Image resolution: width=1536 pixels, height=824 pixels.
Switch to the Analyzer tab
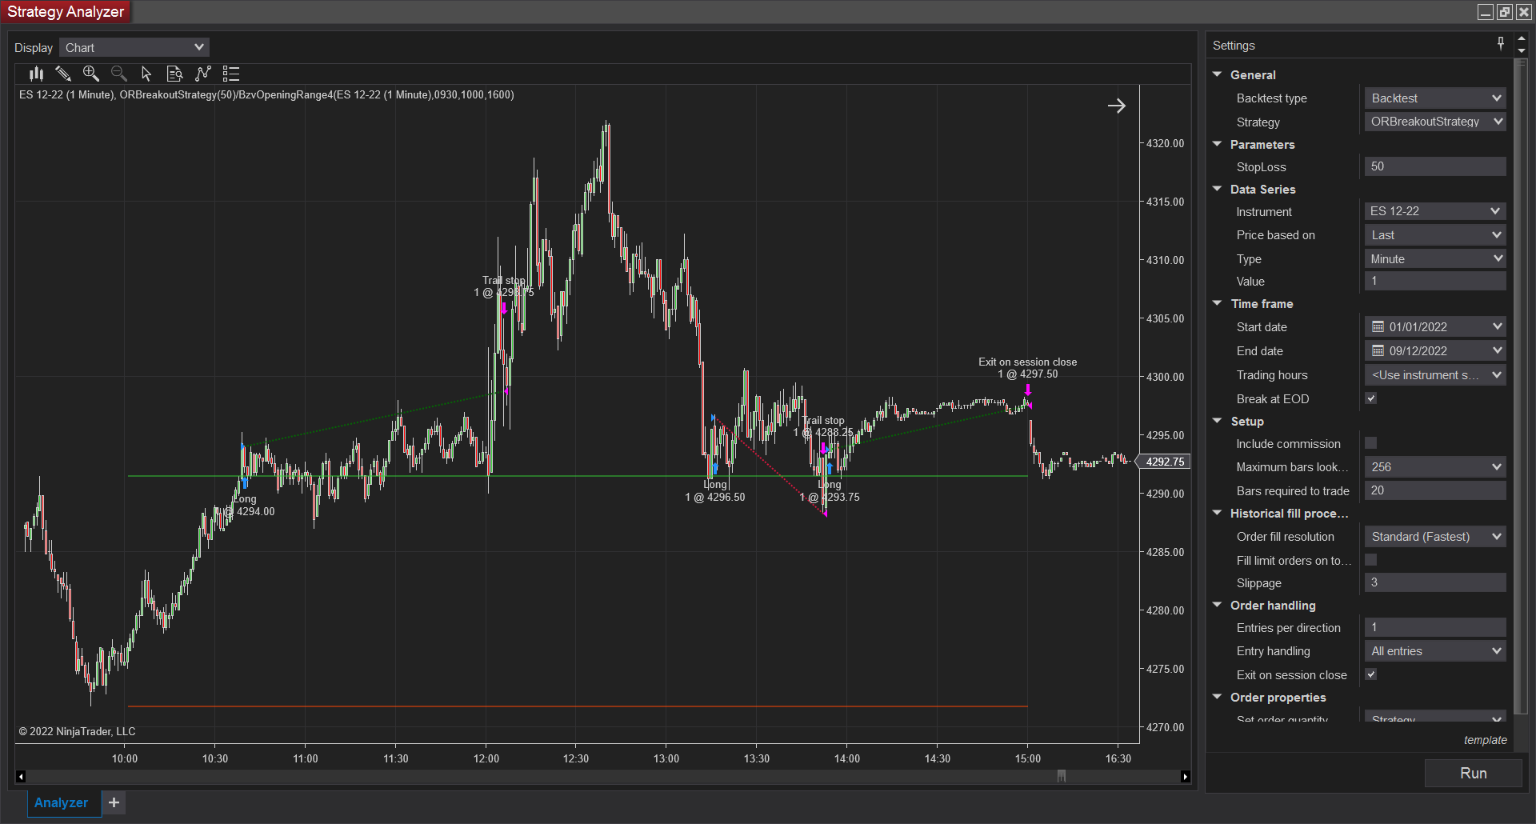(x=61, y=802)
